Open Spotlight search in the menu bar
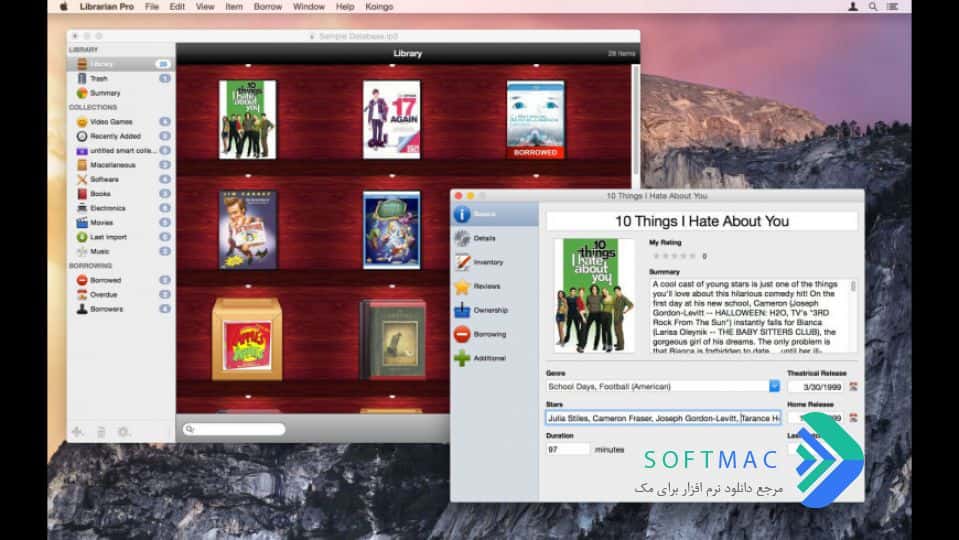 coord(873,7)
